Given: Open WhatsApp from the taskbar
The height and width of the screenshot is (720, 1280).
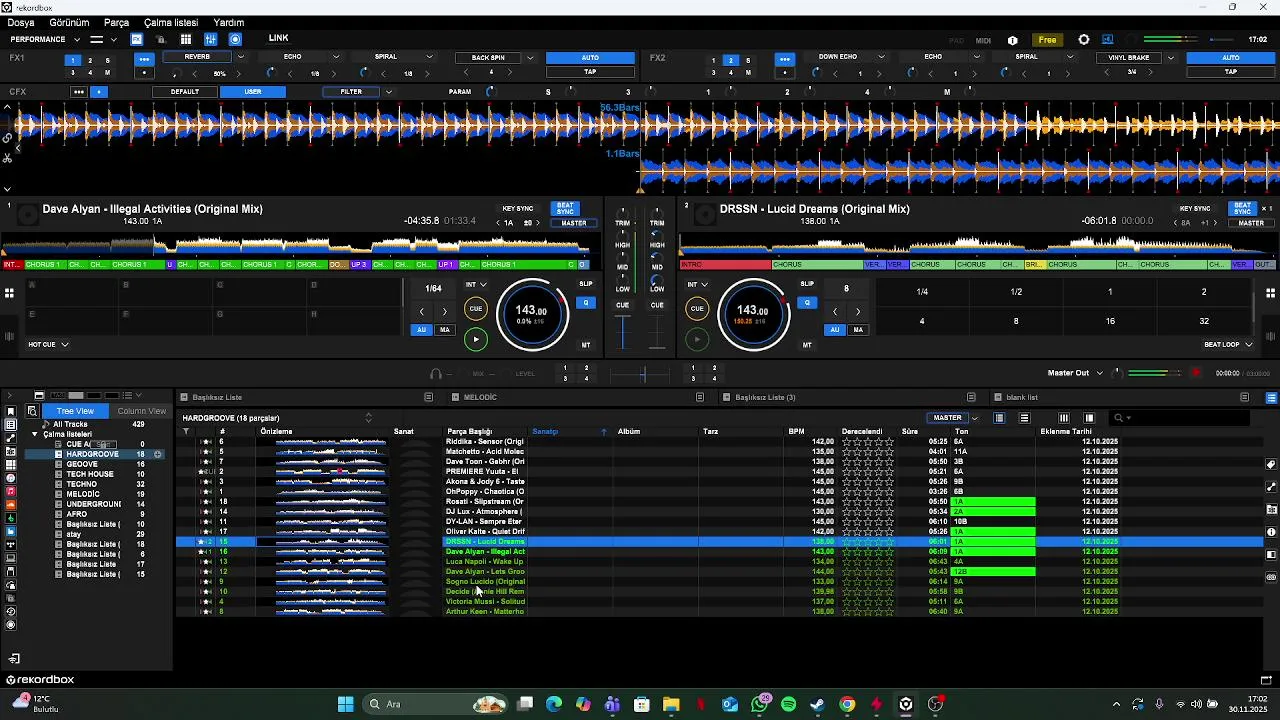Looking at the screenshot, I should click(760, 704).
